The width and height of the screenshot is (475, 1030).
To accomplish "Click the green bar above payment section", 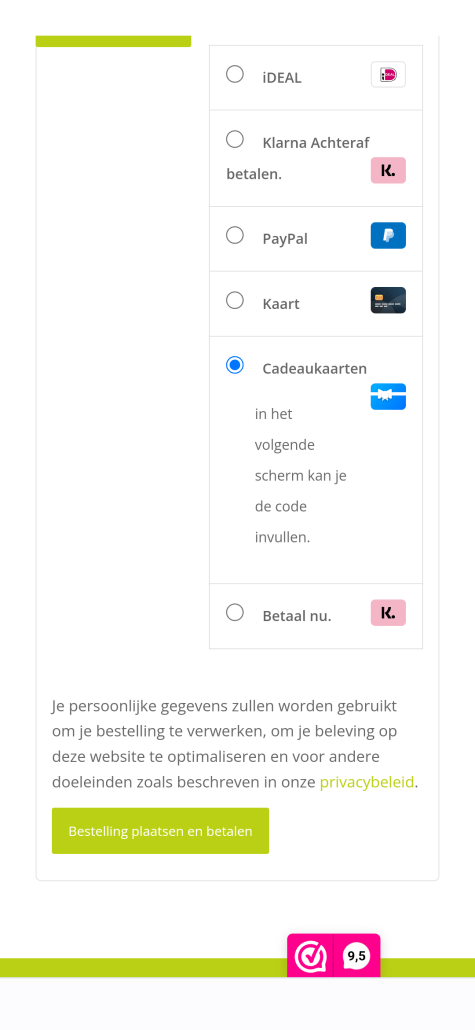I will coord(113,41).
